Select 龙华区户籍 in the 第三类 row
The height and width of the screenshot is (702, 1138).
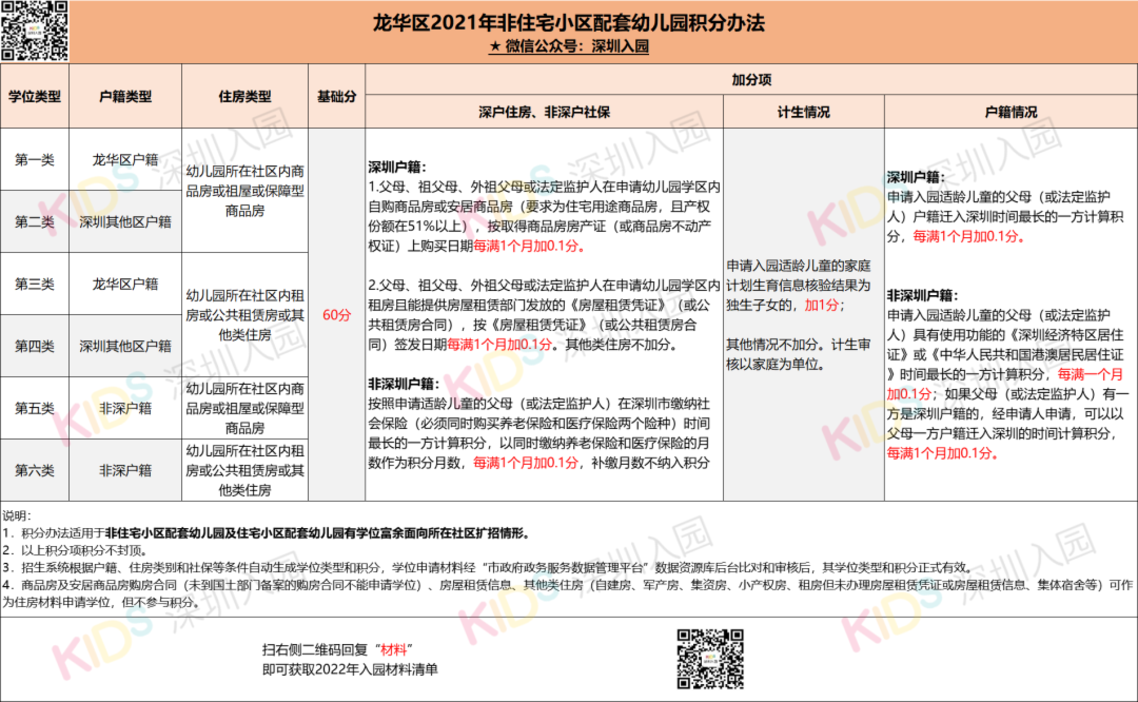click(126, 284)
